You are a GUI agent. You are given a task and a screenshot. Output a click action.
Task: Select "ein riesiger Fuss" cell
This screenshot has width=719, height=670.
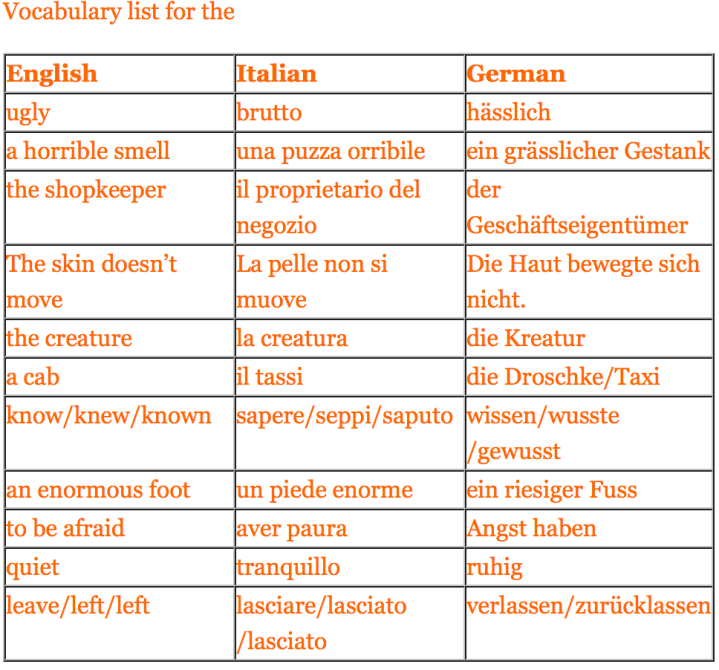552,490
